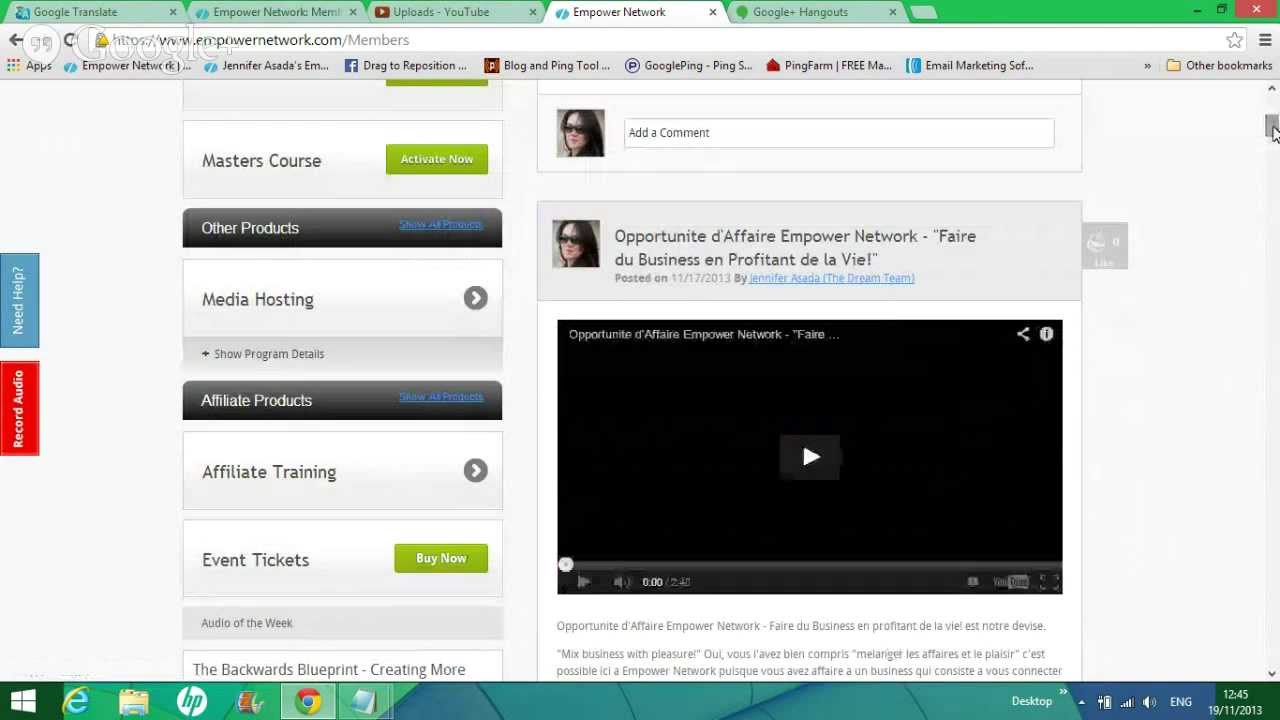The width and height of the screenshot is (1280, 720).
Task: Click Buy Now for Event Tickets
Action: (x=441, y=558)
